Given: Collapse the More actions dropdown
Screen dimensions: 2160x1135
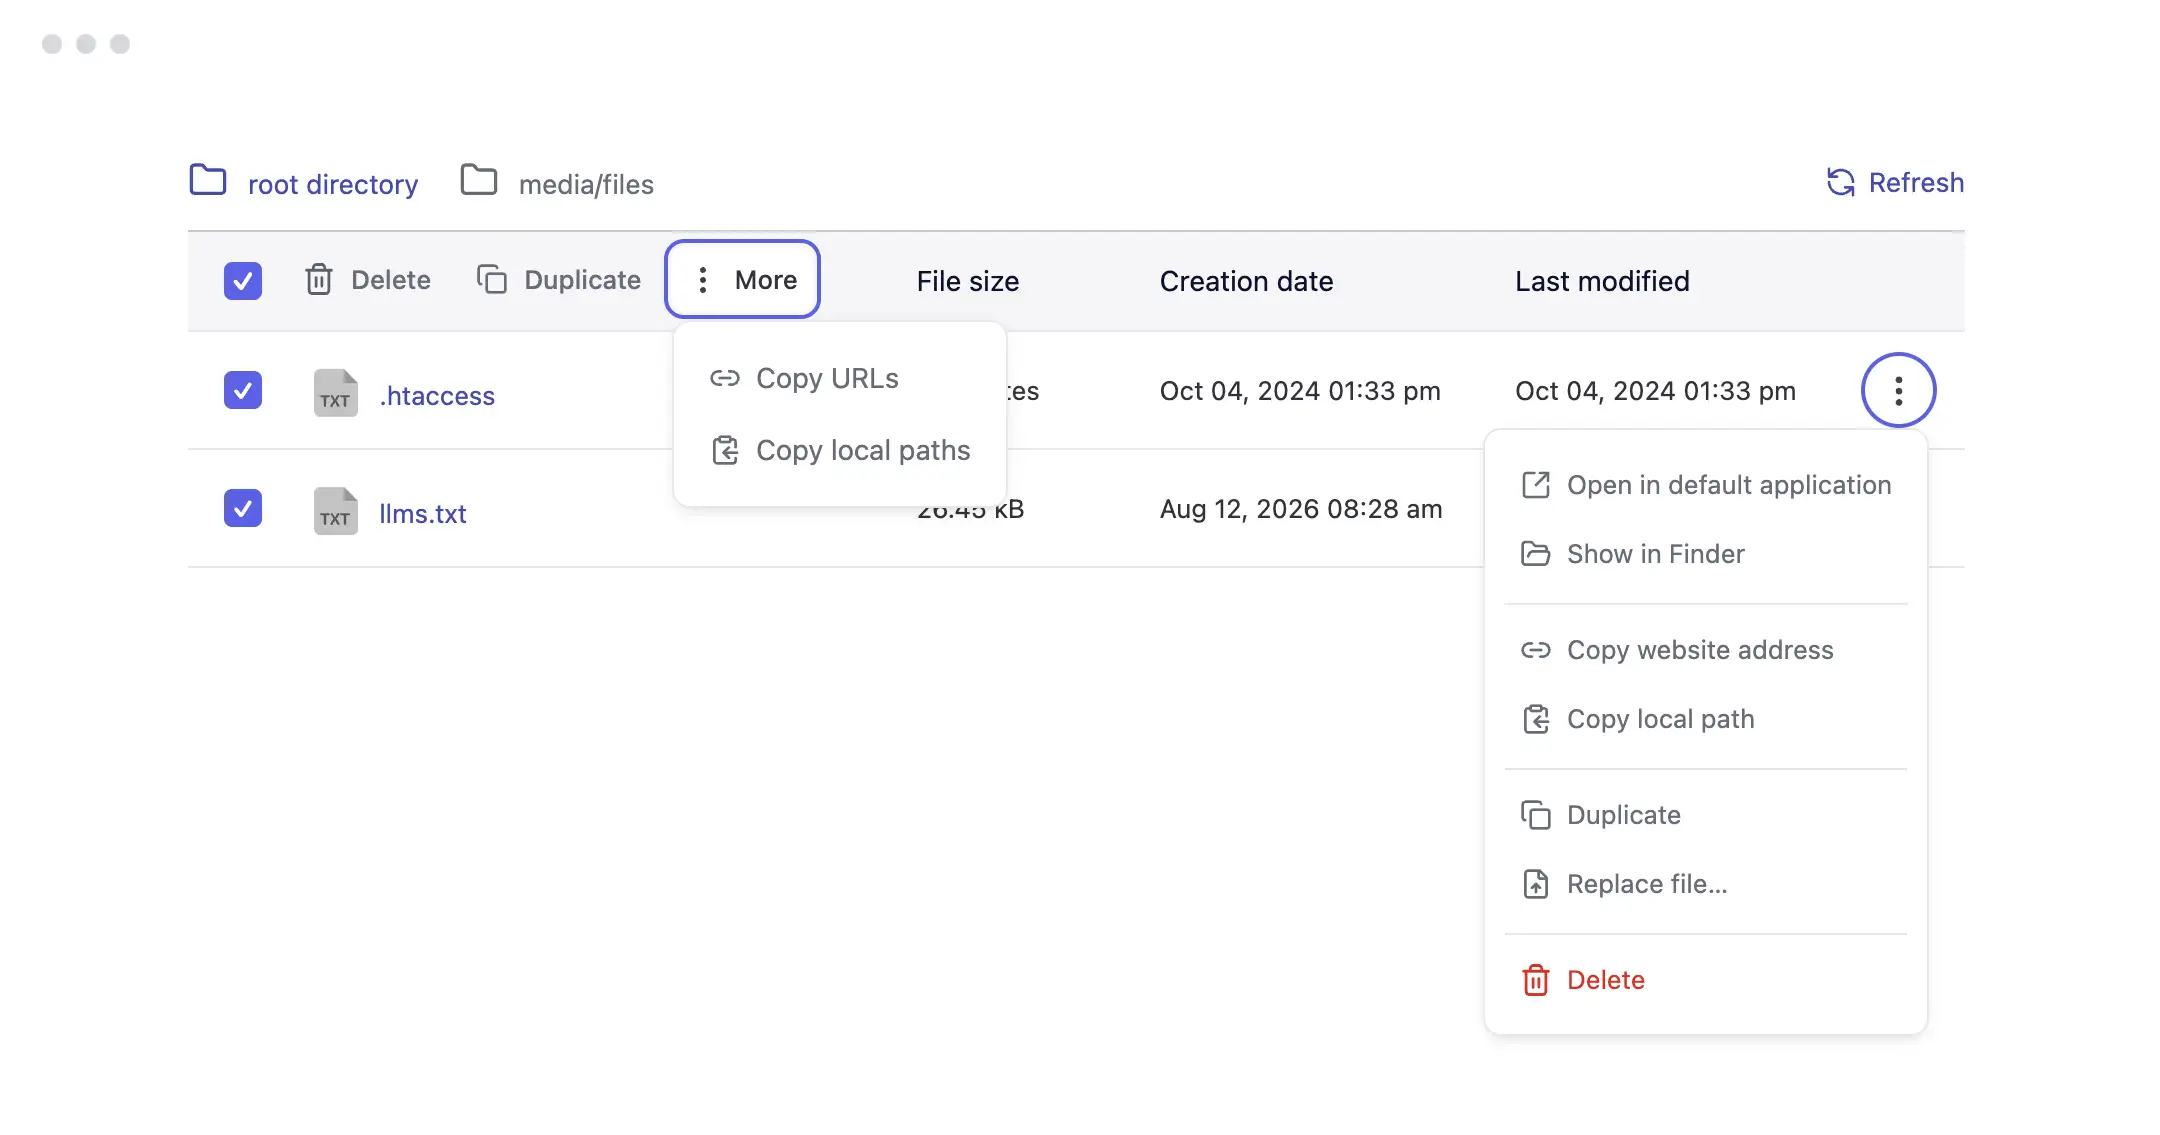Looking at the screenshot, I should [x=743, y=279].
